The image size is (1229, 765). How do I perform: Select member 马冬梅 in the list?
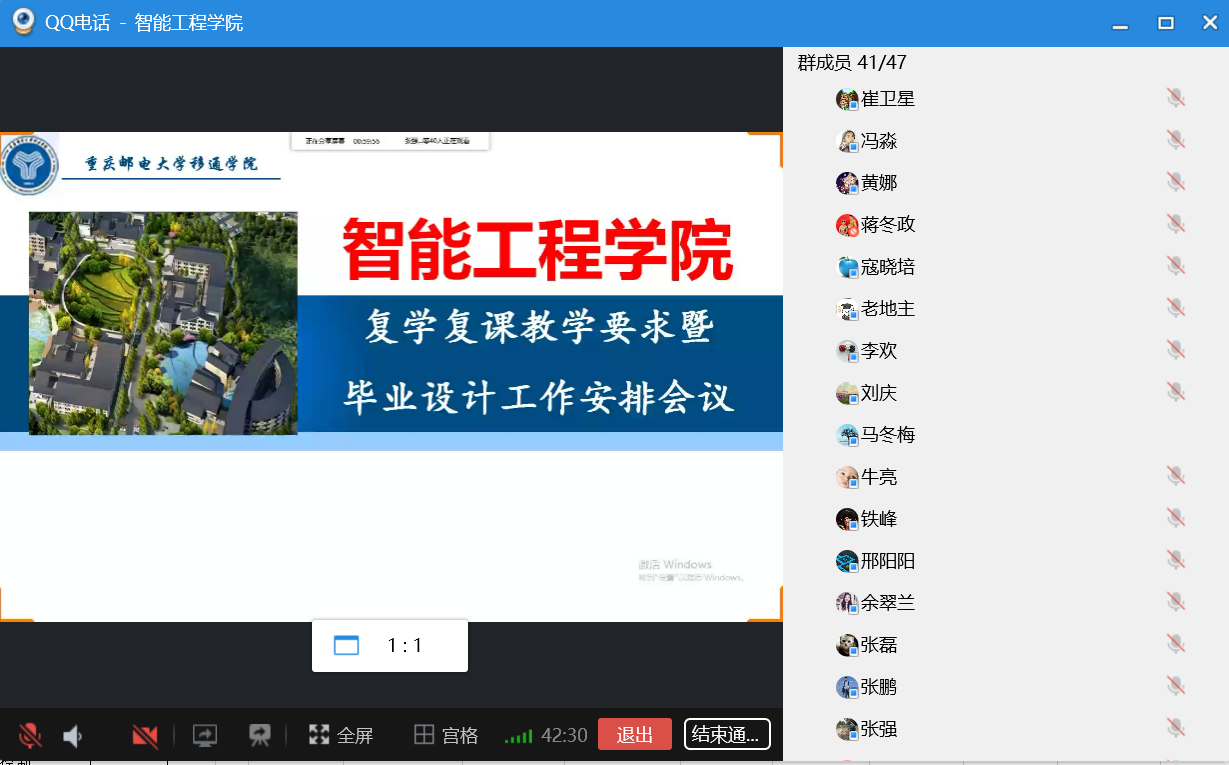[887, 435]
